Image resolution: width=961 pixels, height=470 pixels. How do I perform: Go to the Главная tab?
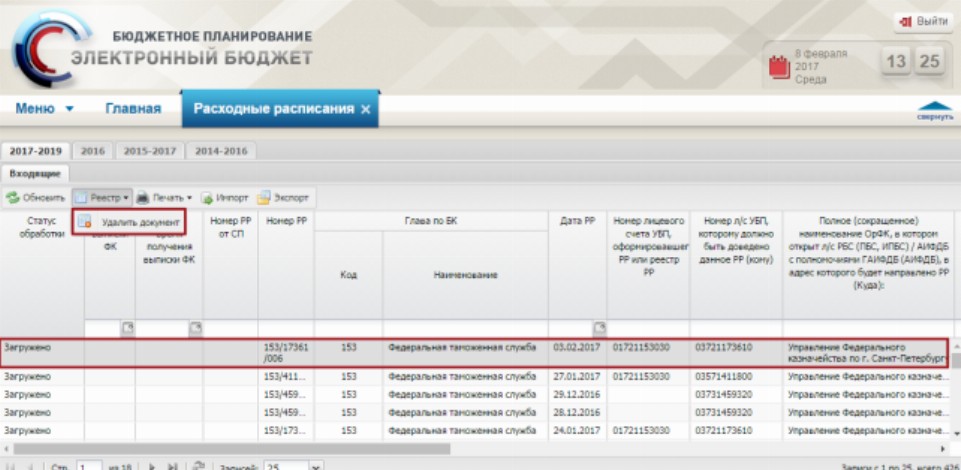tap(133, 109)
